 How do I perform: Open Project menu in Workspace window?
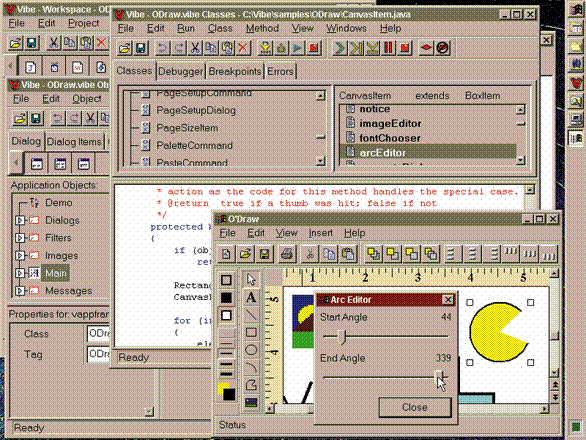(x=83, y=23)
